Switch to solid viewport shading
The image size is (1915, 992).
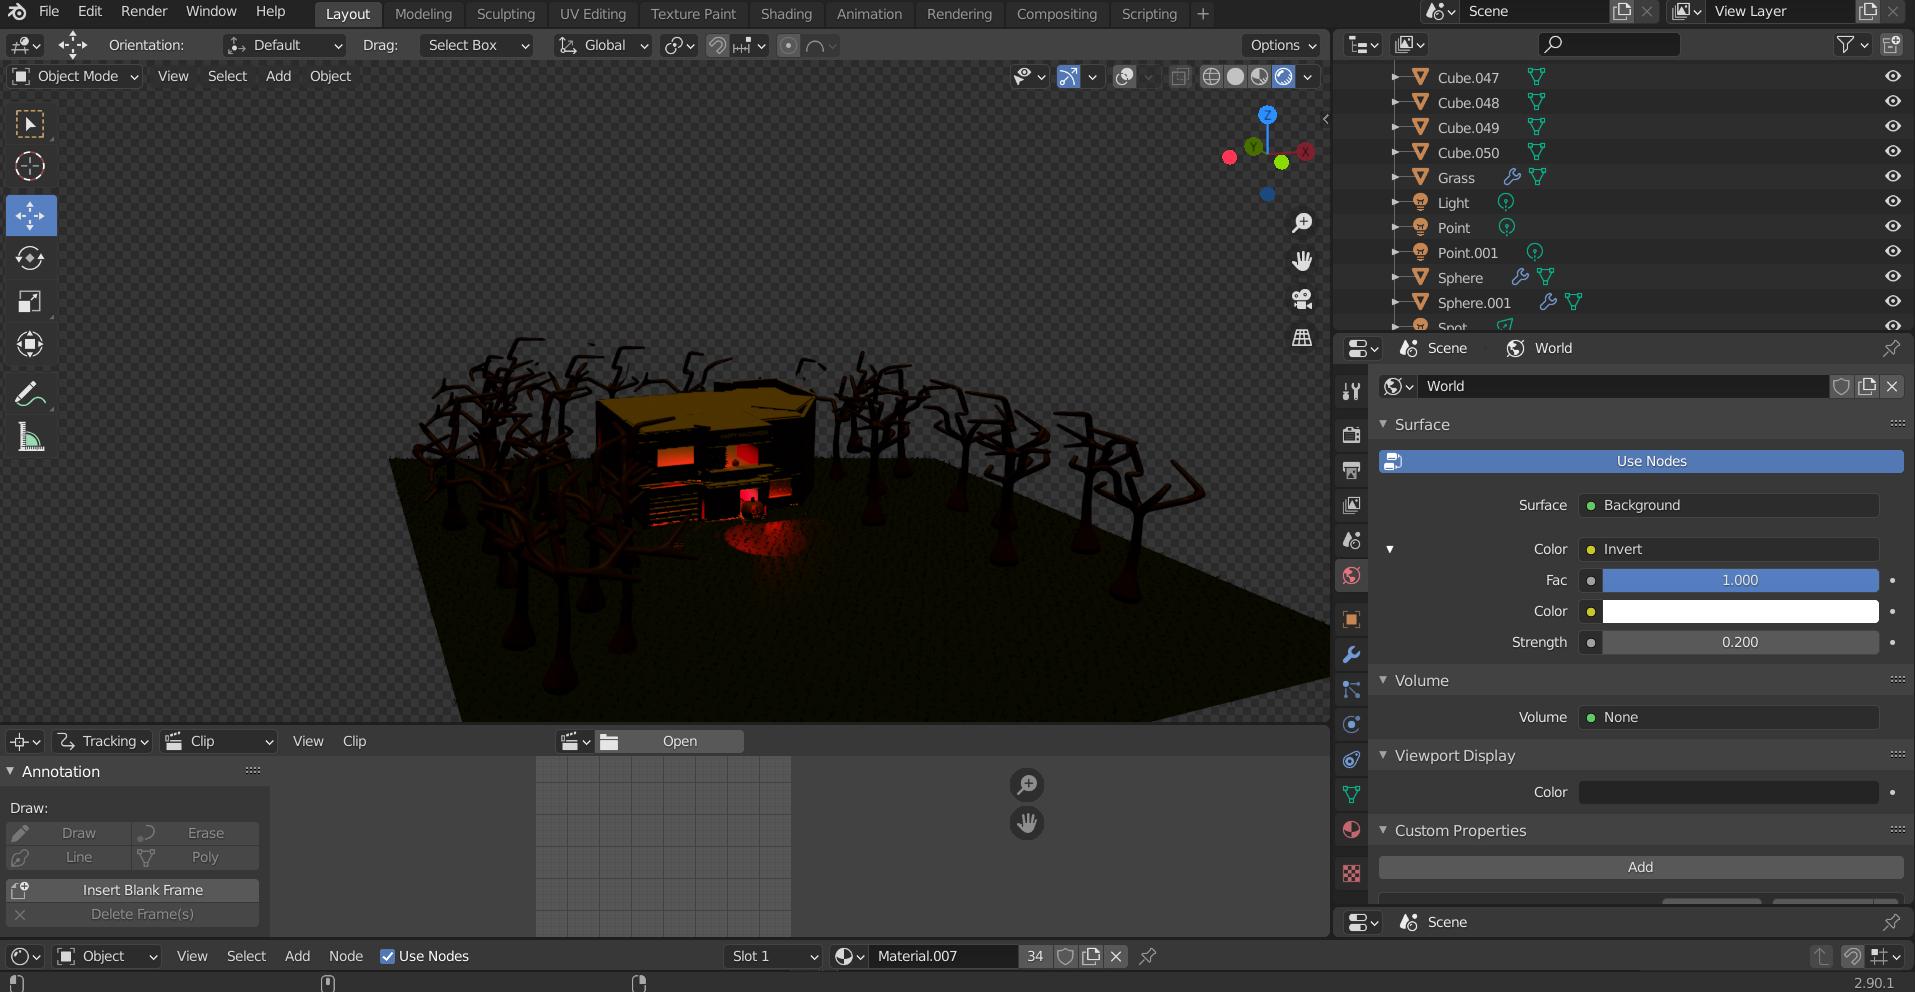[x=1236, y=77]
